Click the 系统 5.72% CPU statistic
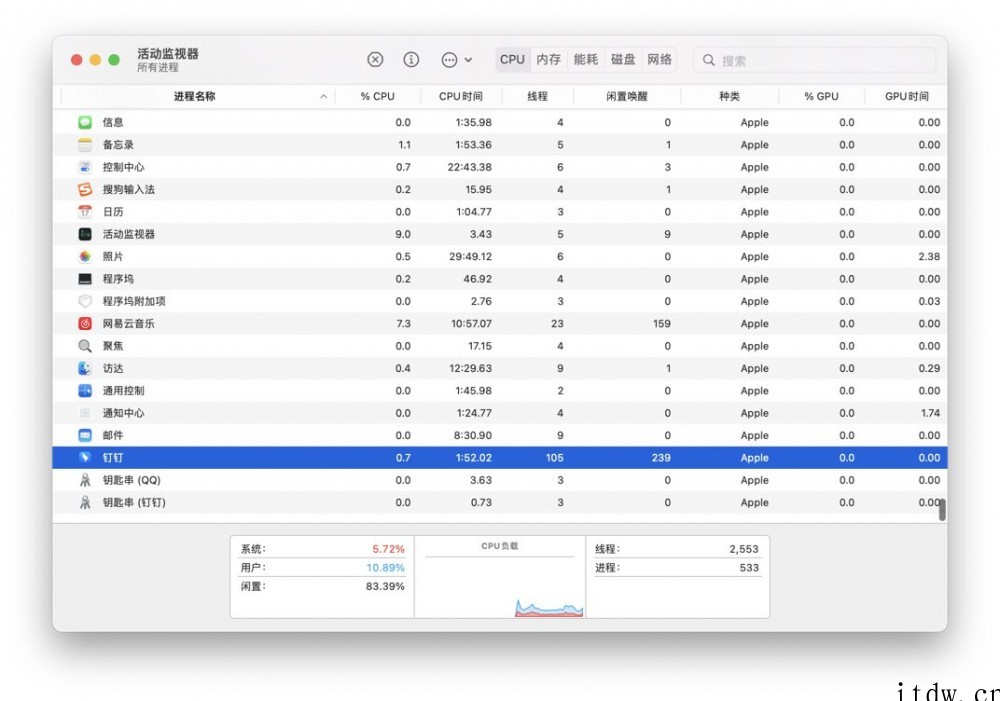The image size is (1000, 701). [x=322, y=549]
